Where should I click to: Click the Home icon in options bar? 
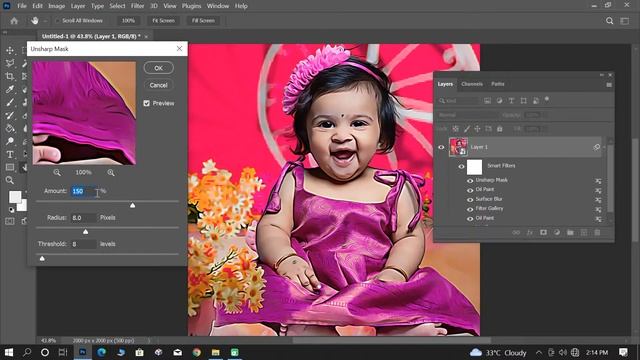click(14, 20)
